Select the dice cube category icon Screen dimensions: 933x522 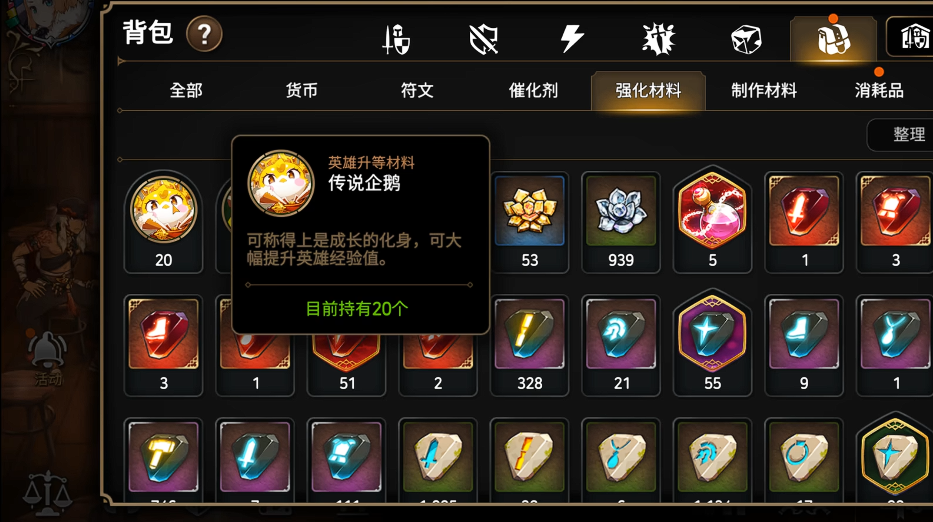pos(746,40)
